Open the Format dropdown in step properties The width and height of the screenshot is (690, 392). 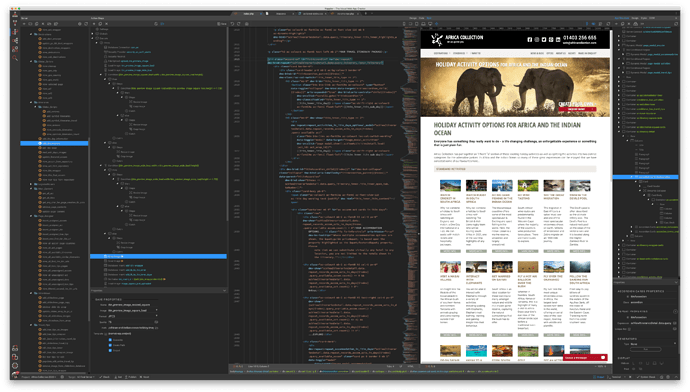[x=132, y=316]
